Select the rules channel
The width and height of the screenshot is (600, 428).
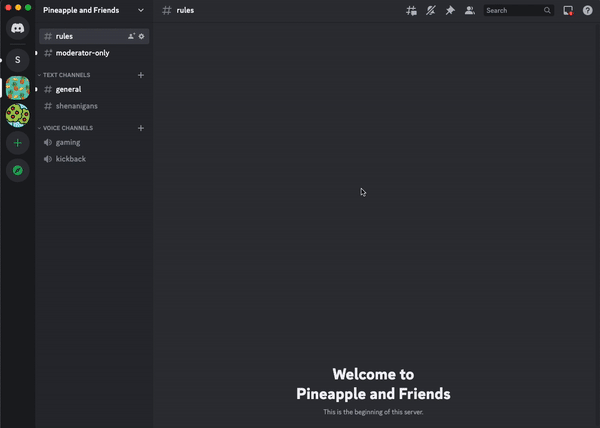pyautogui.click(x=94, y=36)
